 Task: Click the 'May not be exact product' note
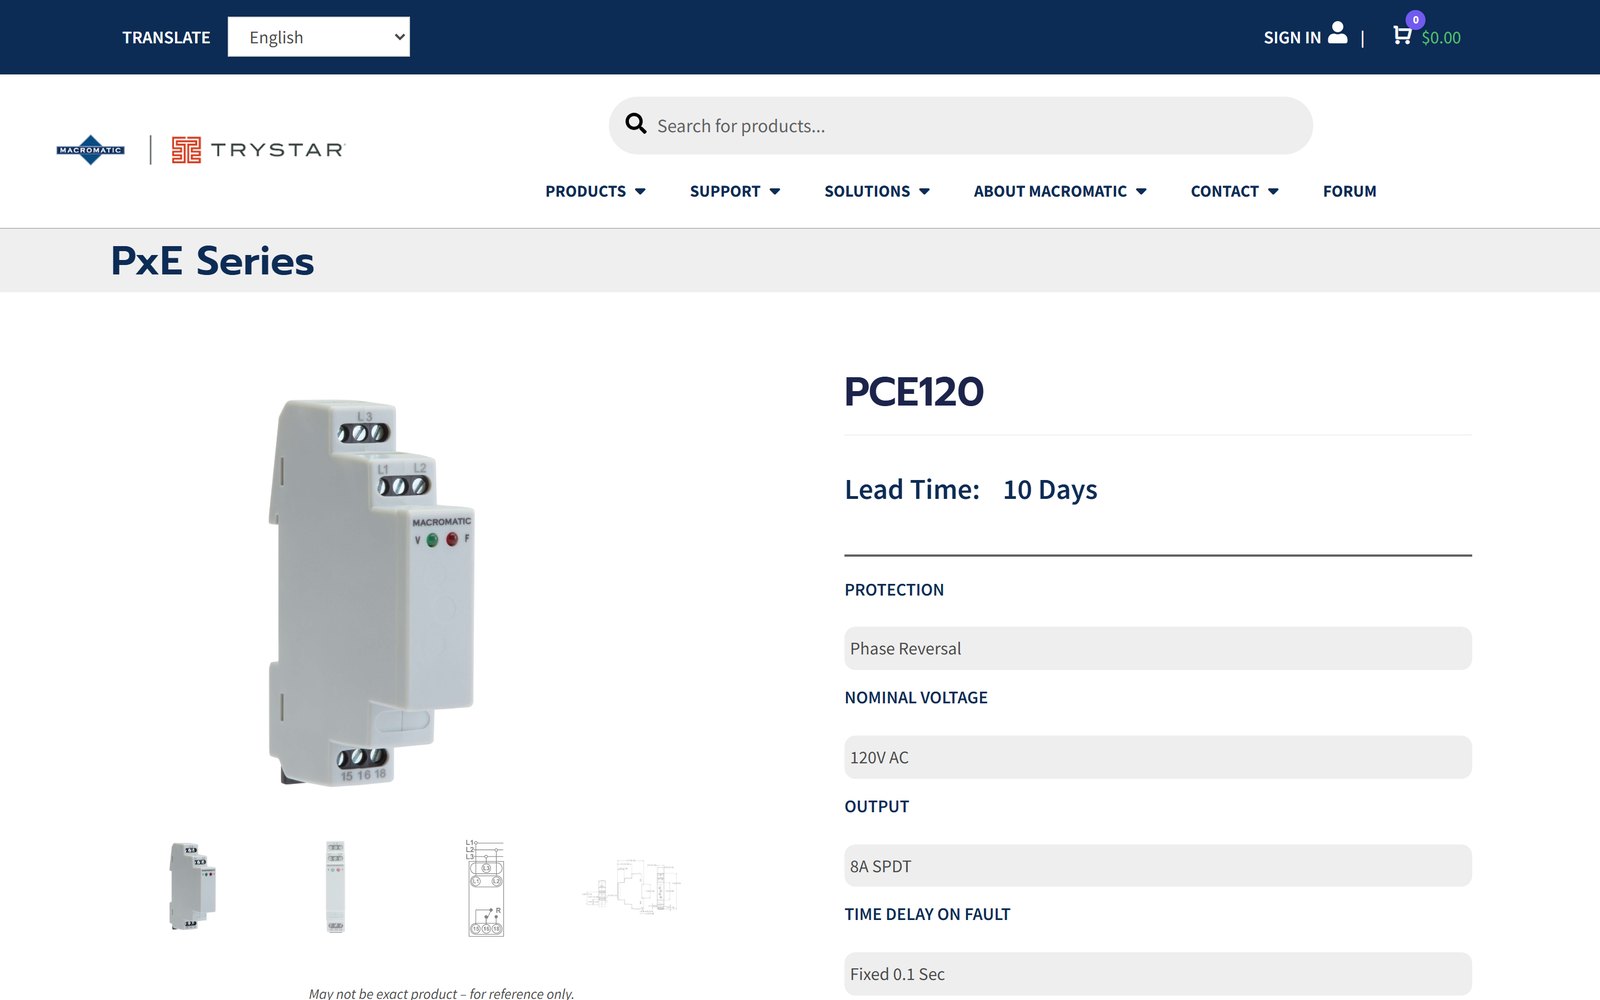point(441,993)
